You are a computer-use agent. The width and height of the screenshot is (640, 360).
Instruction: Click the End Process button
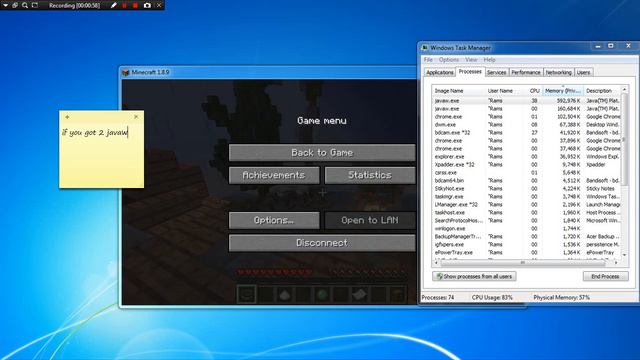click(605, 276)
